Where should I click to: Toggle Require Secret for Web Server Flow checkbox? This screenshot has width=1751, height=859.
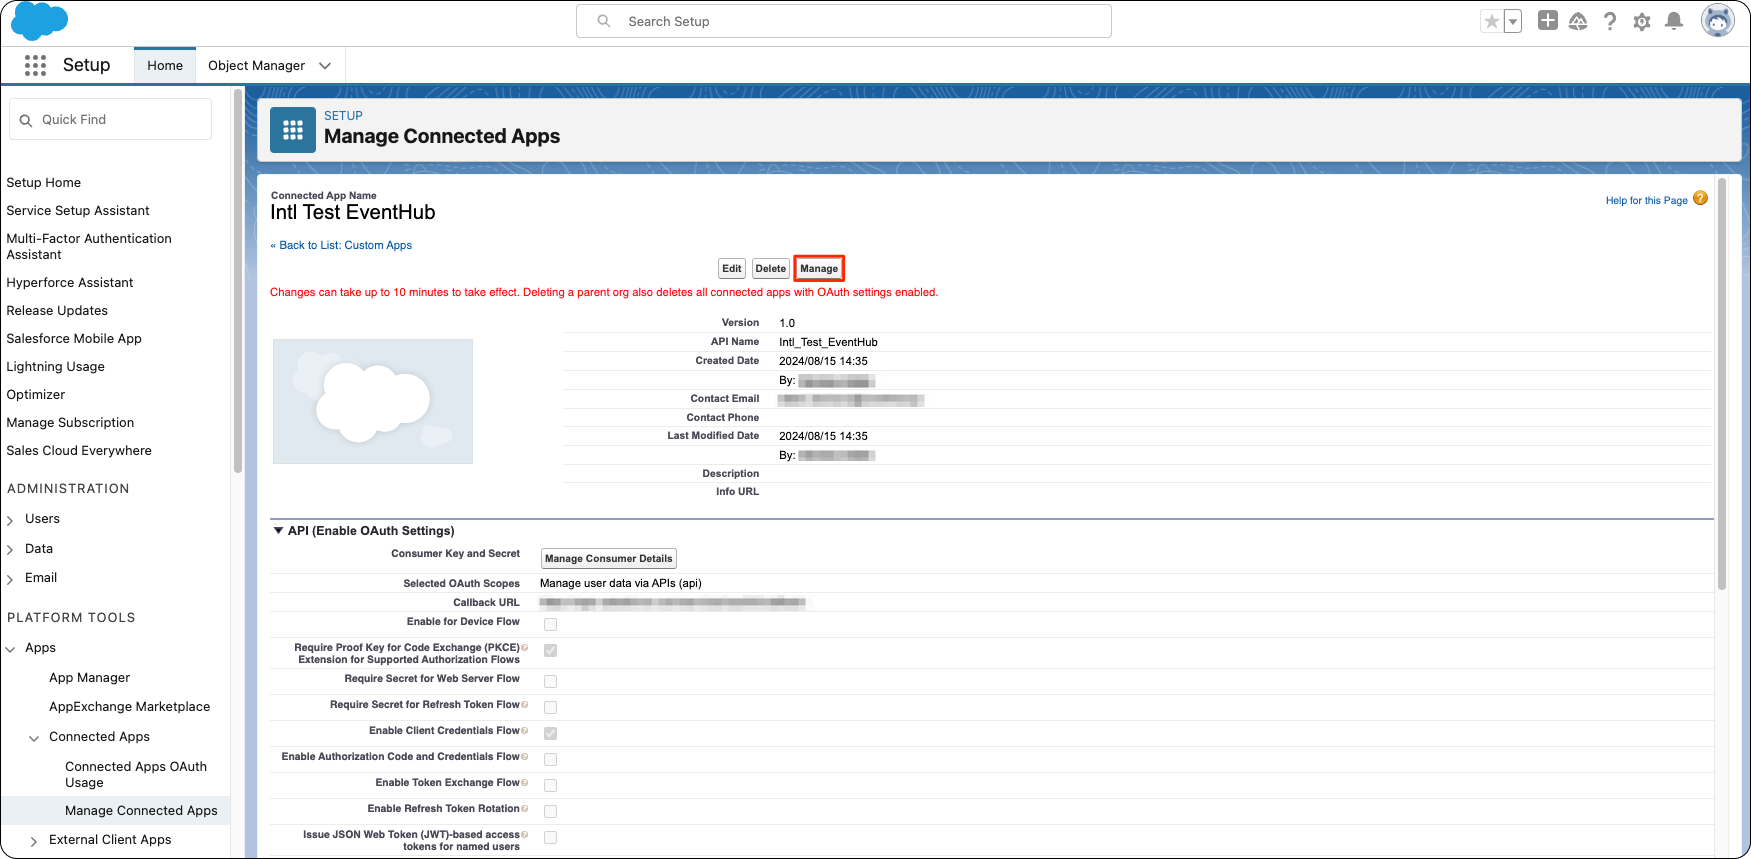click(x=550, y=681)
